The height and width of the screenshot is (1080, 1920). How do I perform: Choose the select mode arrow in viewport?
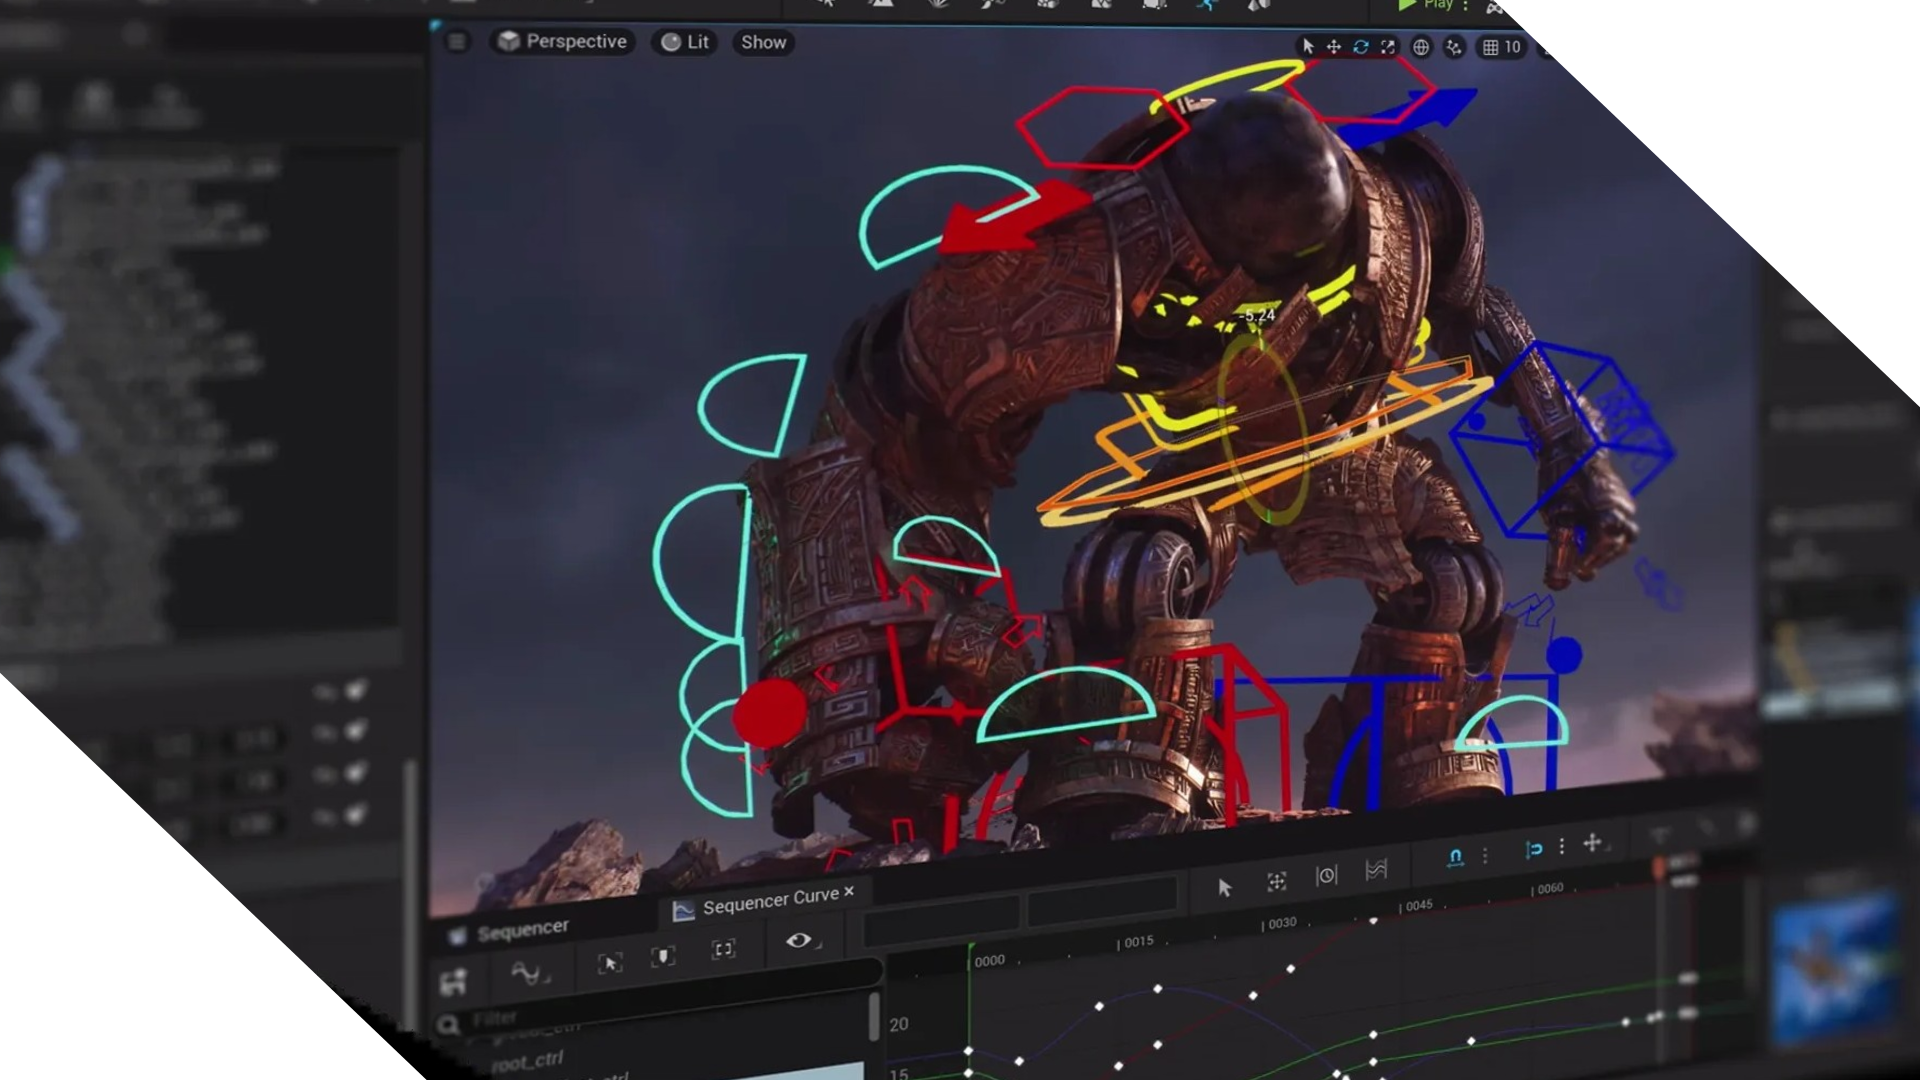pos(1308,47)
